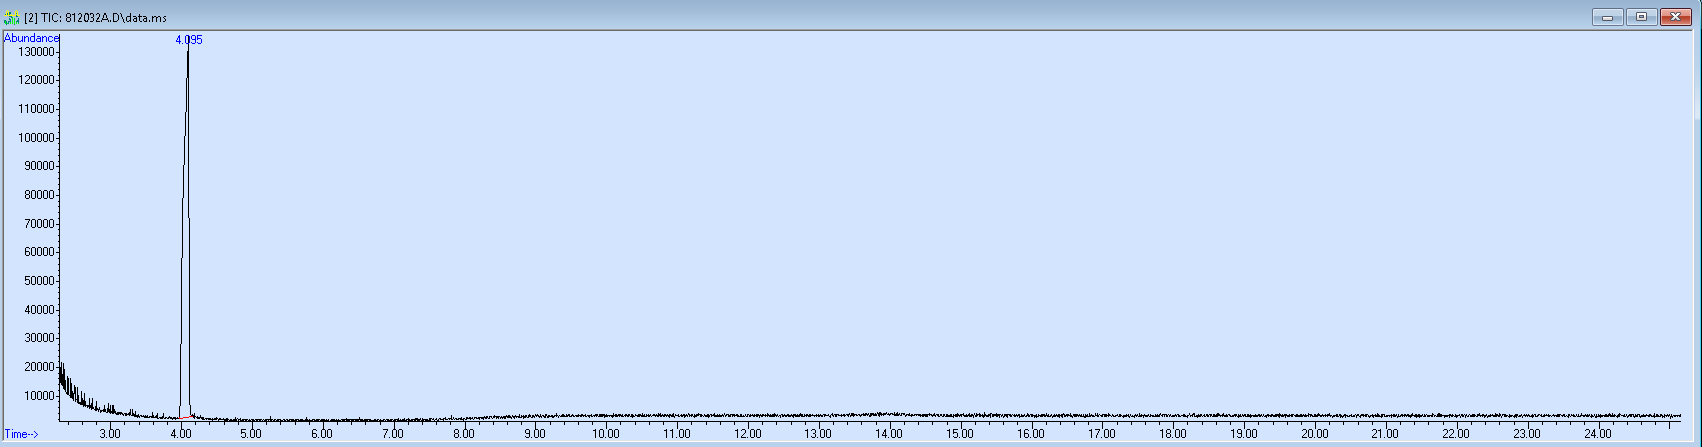Close the TIC 812032A.D data.ms window

tap(1675, 16)
